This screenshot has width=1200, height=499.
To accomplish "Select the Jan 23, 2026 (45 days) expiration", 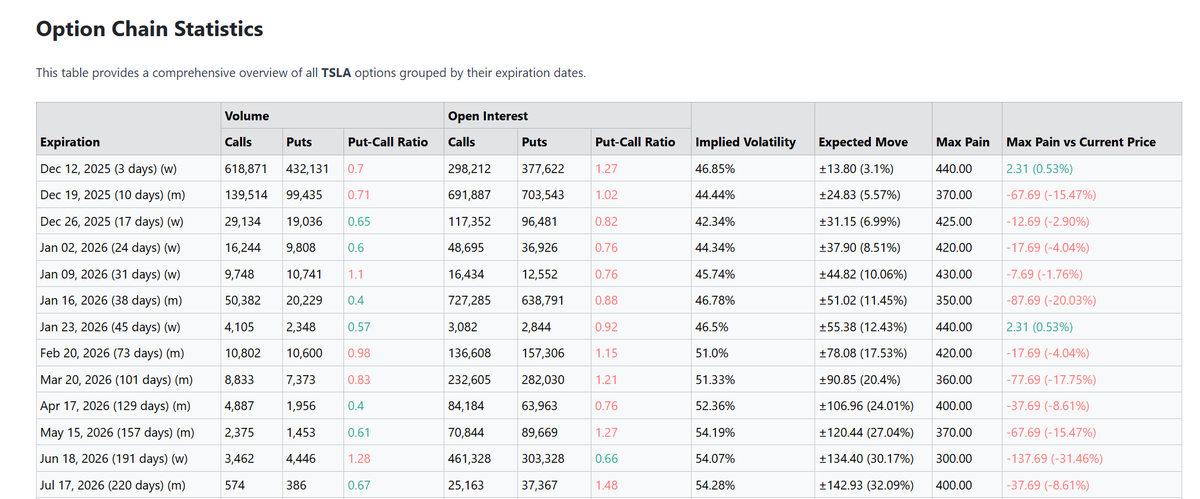I will (110, 326).
